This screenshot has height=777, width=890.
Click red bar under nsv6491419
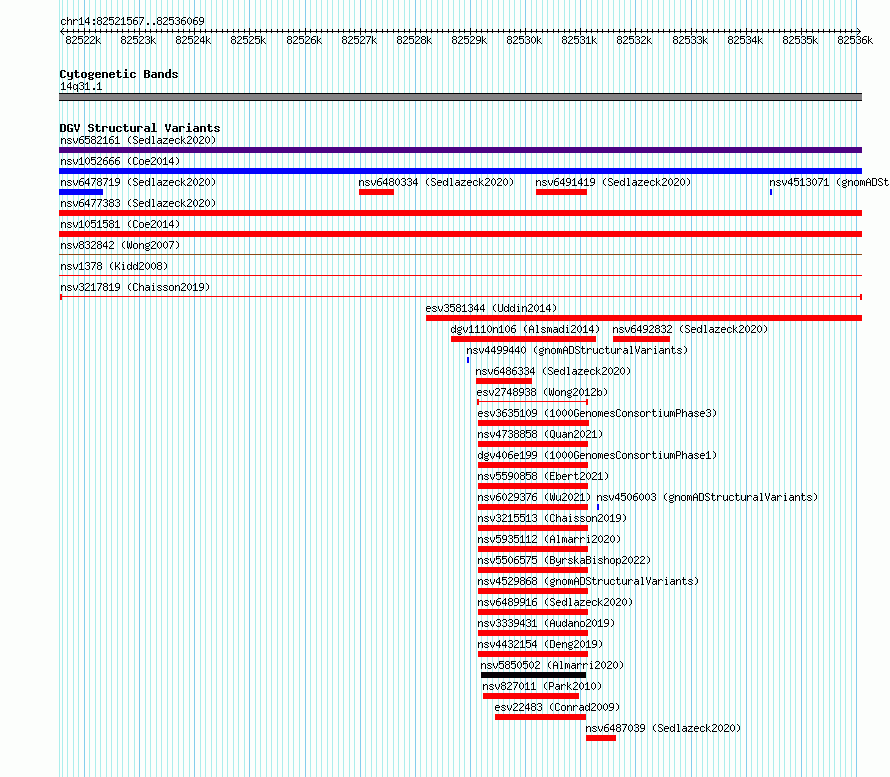coord(561,192)
